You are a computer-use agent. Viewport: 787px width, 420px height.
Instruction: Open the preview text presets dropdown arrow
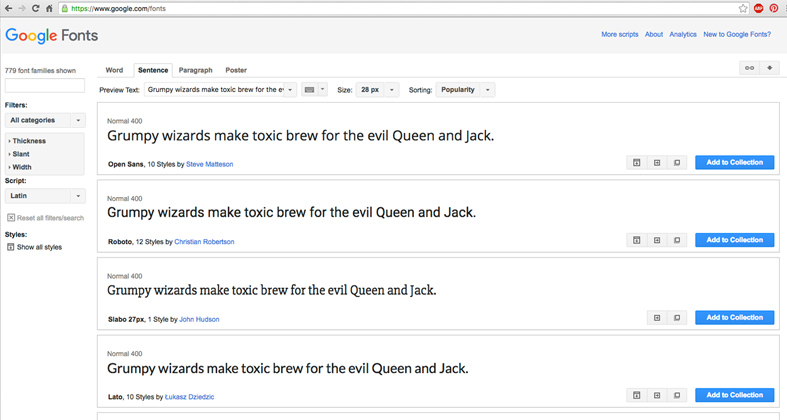pos(290,90)
